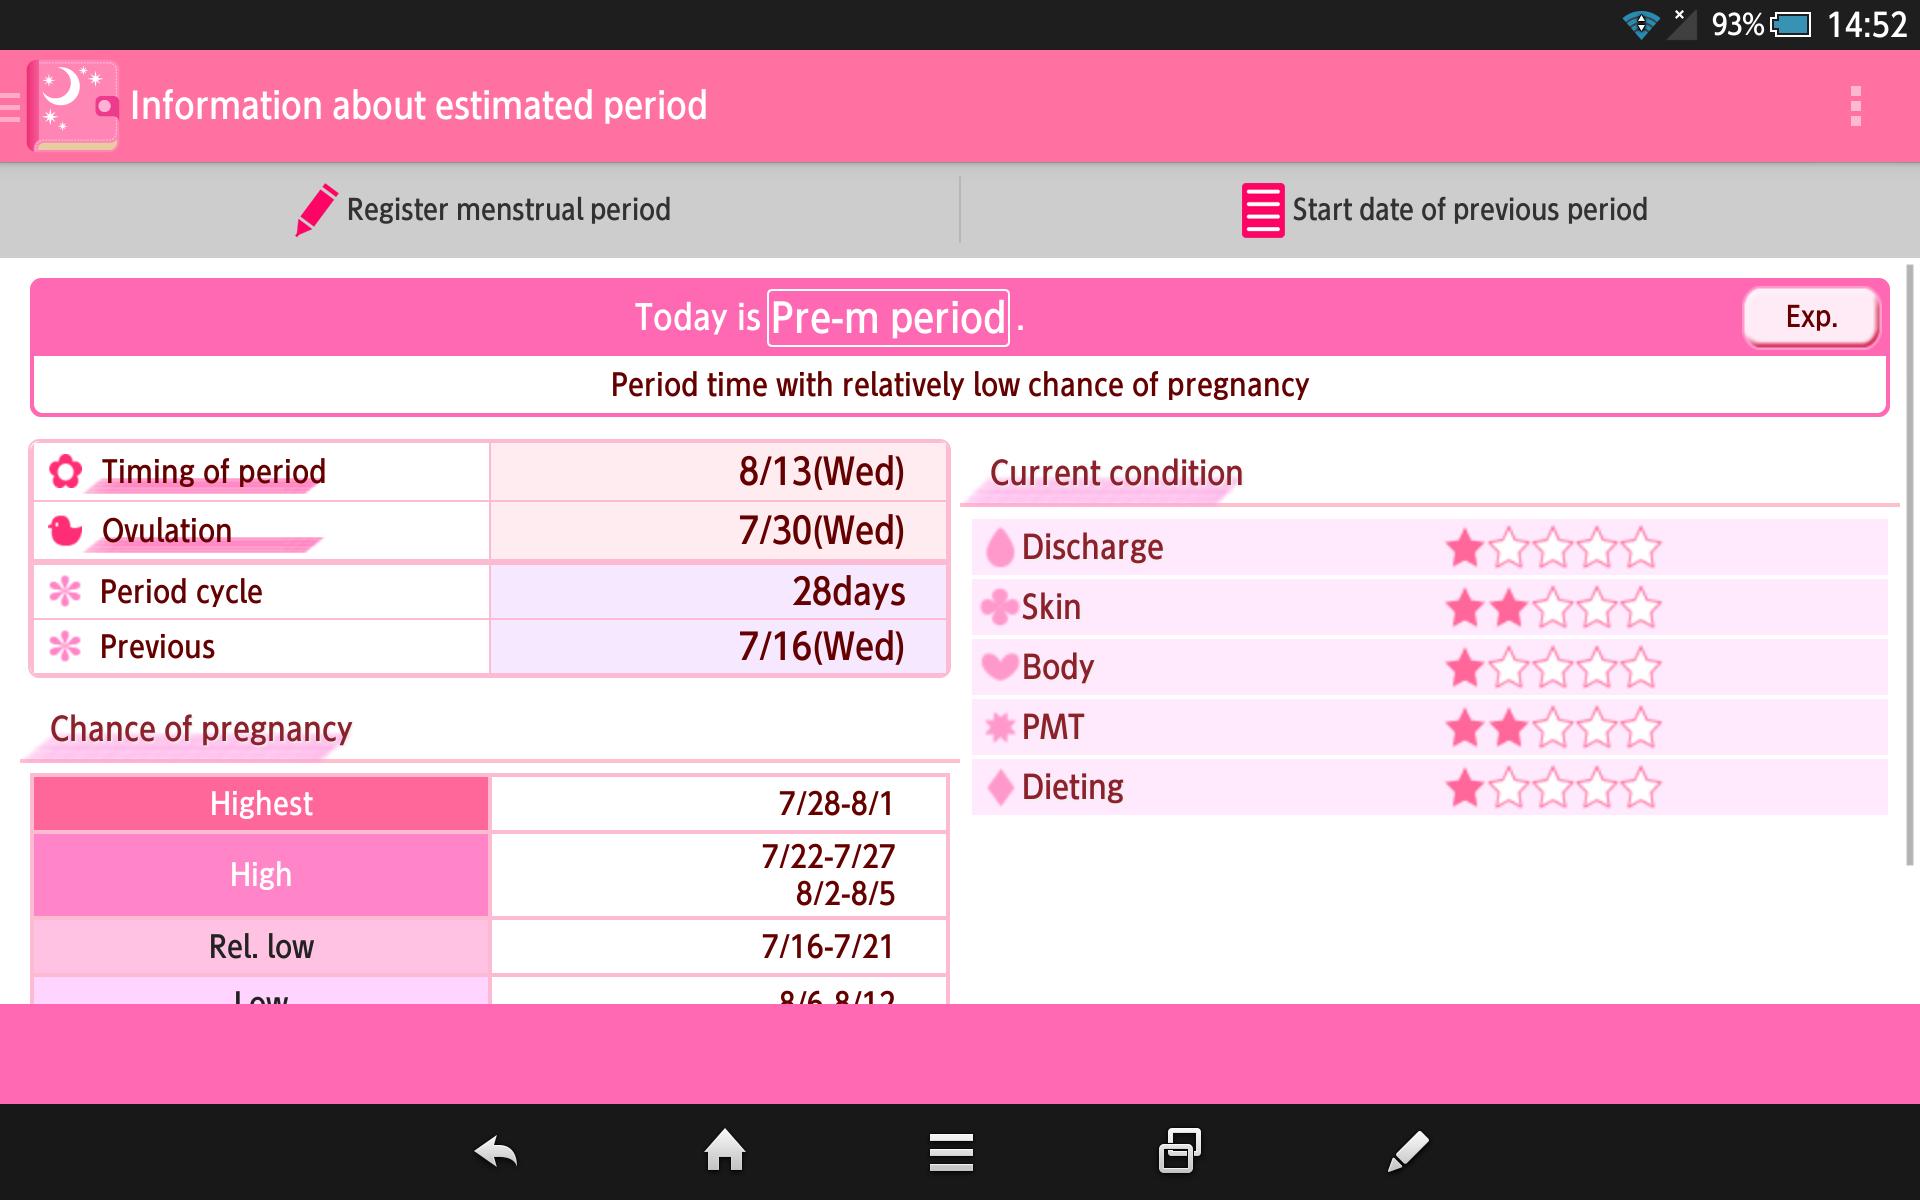Tap the Highest chance of pregnancy row
The image size is (1920, 1200).
[x=490, y=803]
